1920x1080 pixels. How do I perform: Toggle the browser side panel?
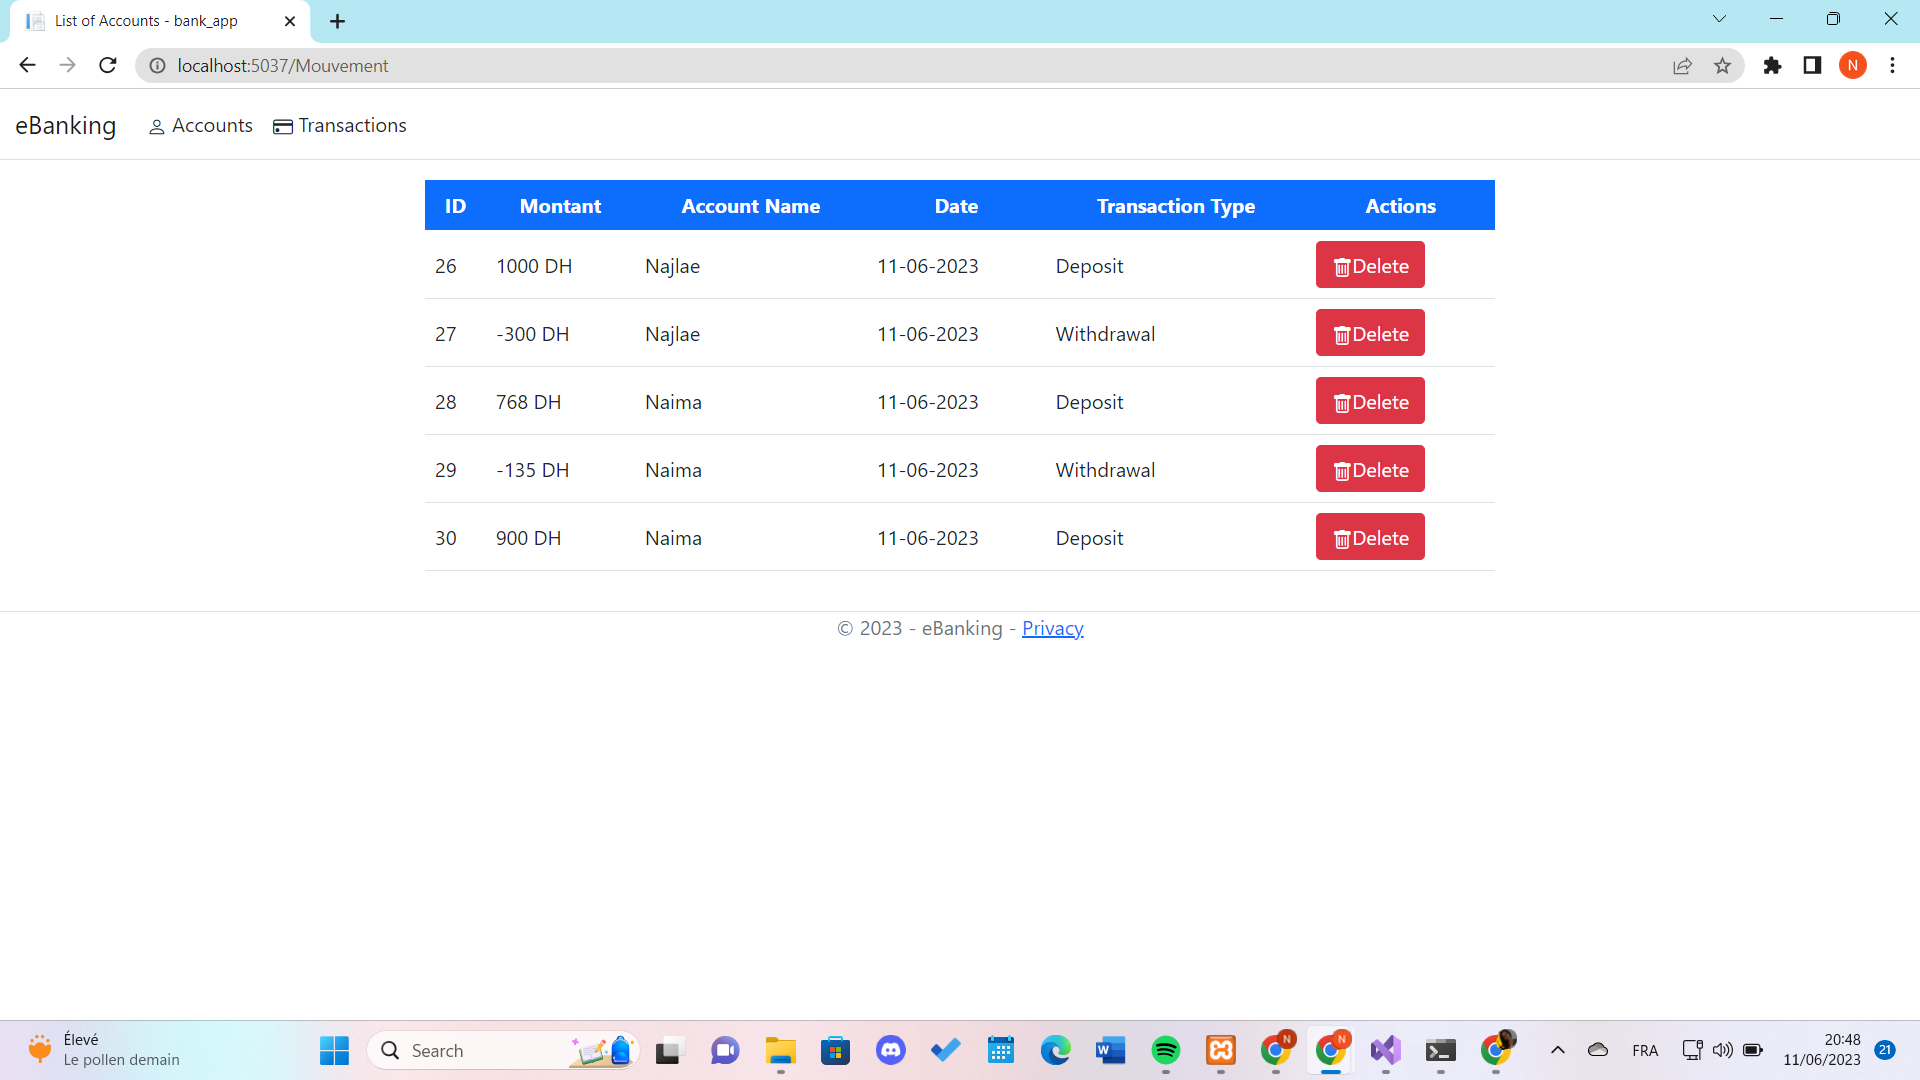click(1812, 65)
